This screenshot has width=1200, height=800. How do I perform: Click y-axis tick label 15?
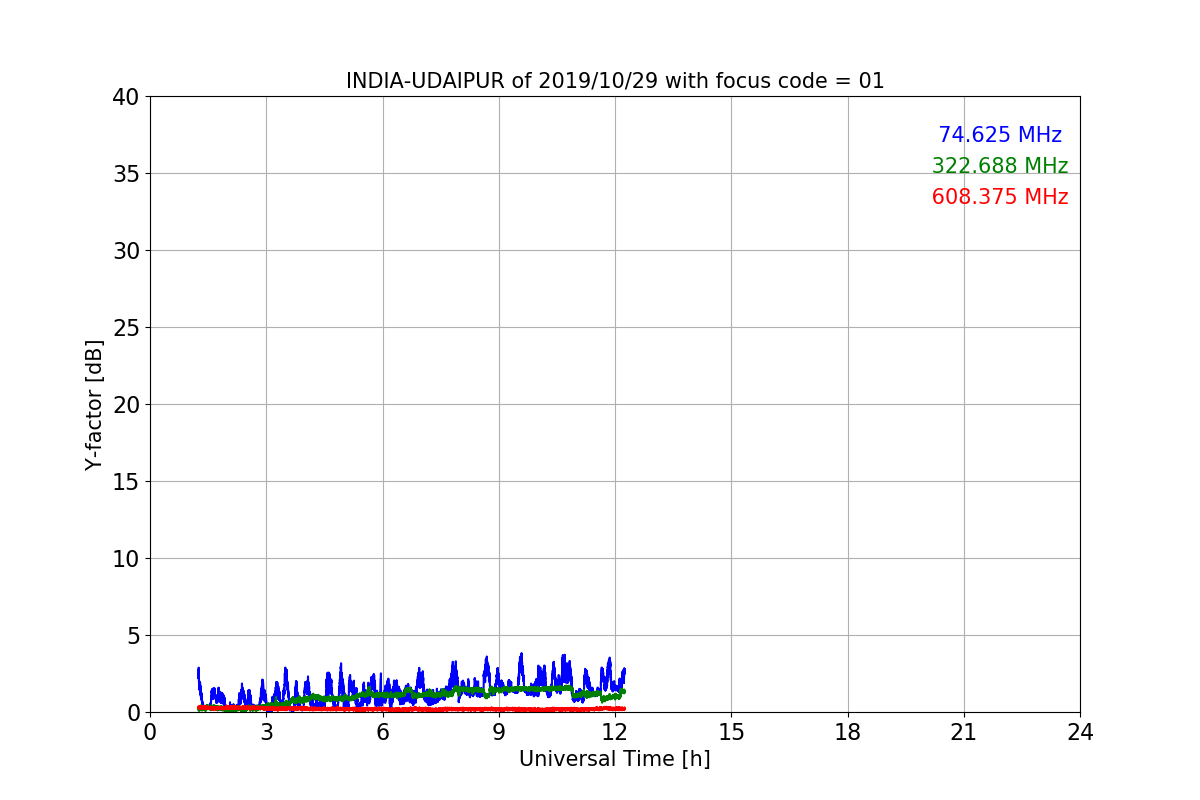[x=126, y=482]
